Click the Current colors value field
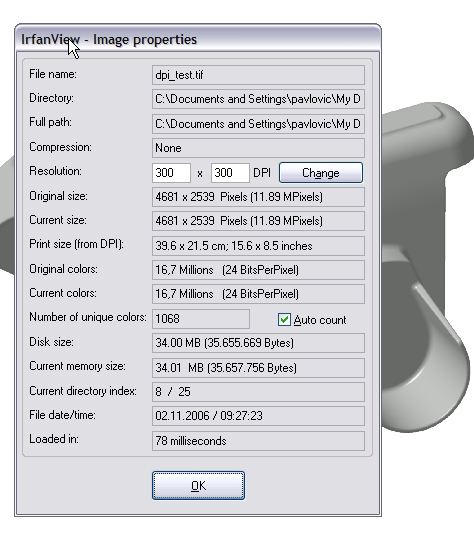 point(258,294)
